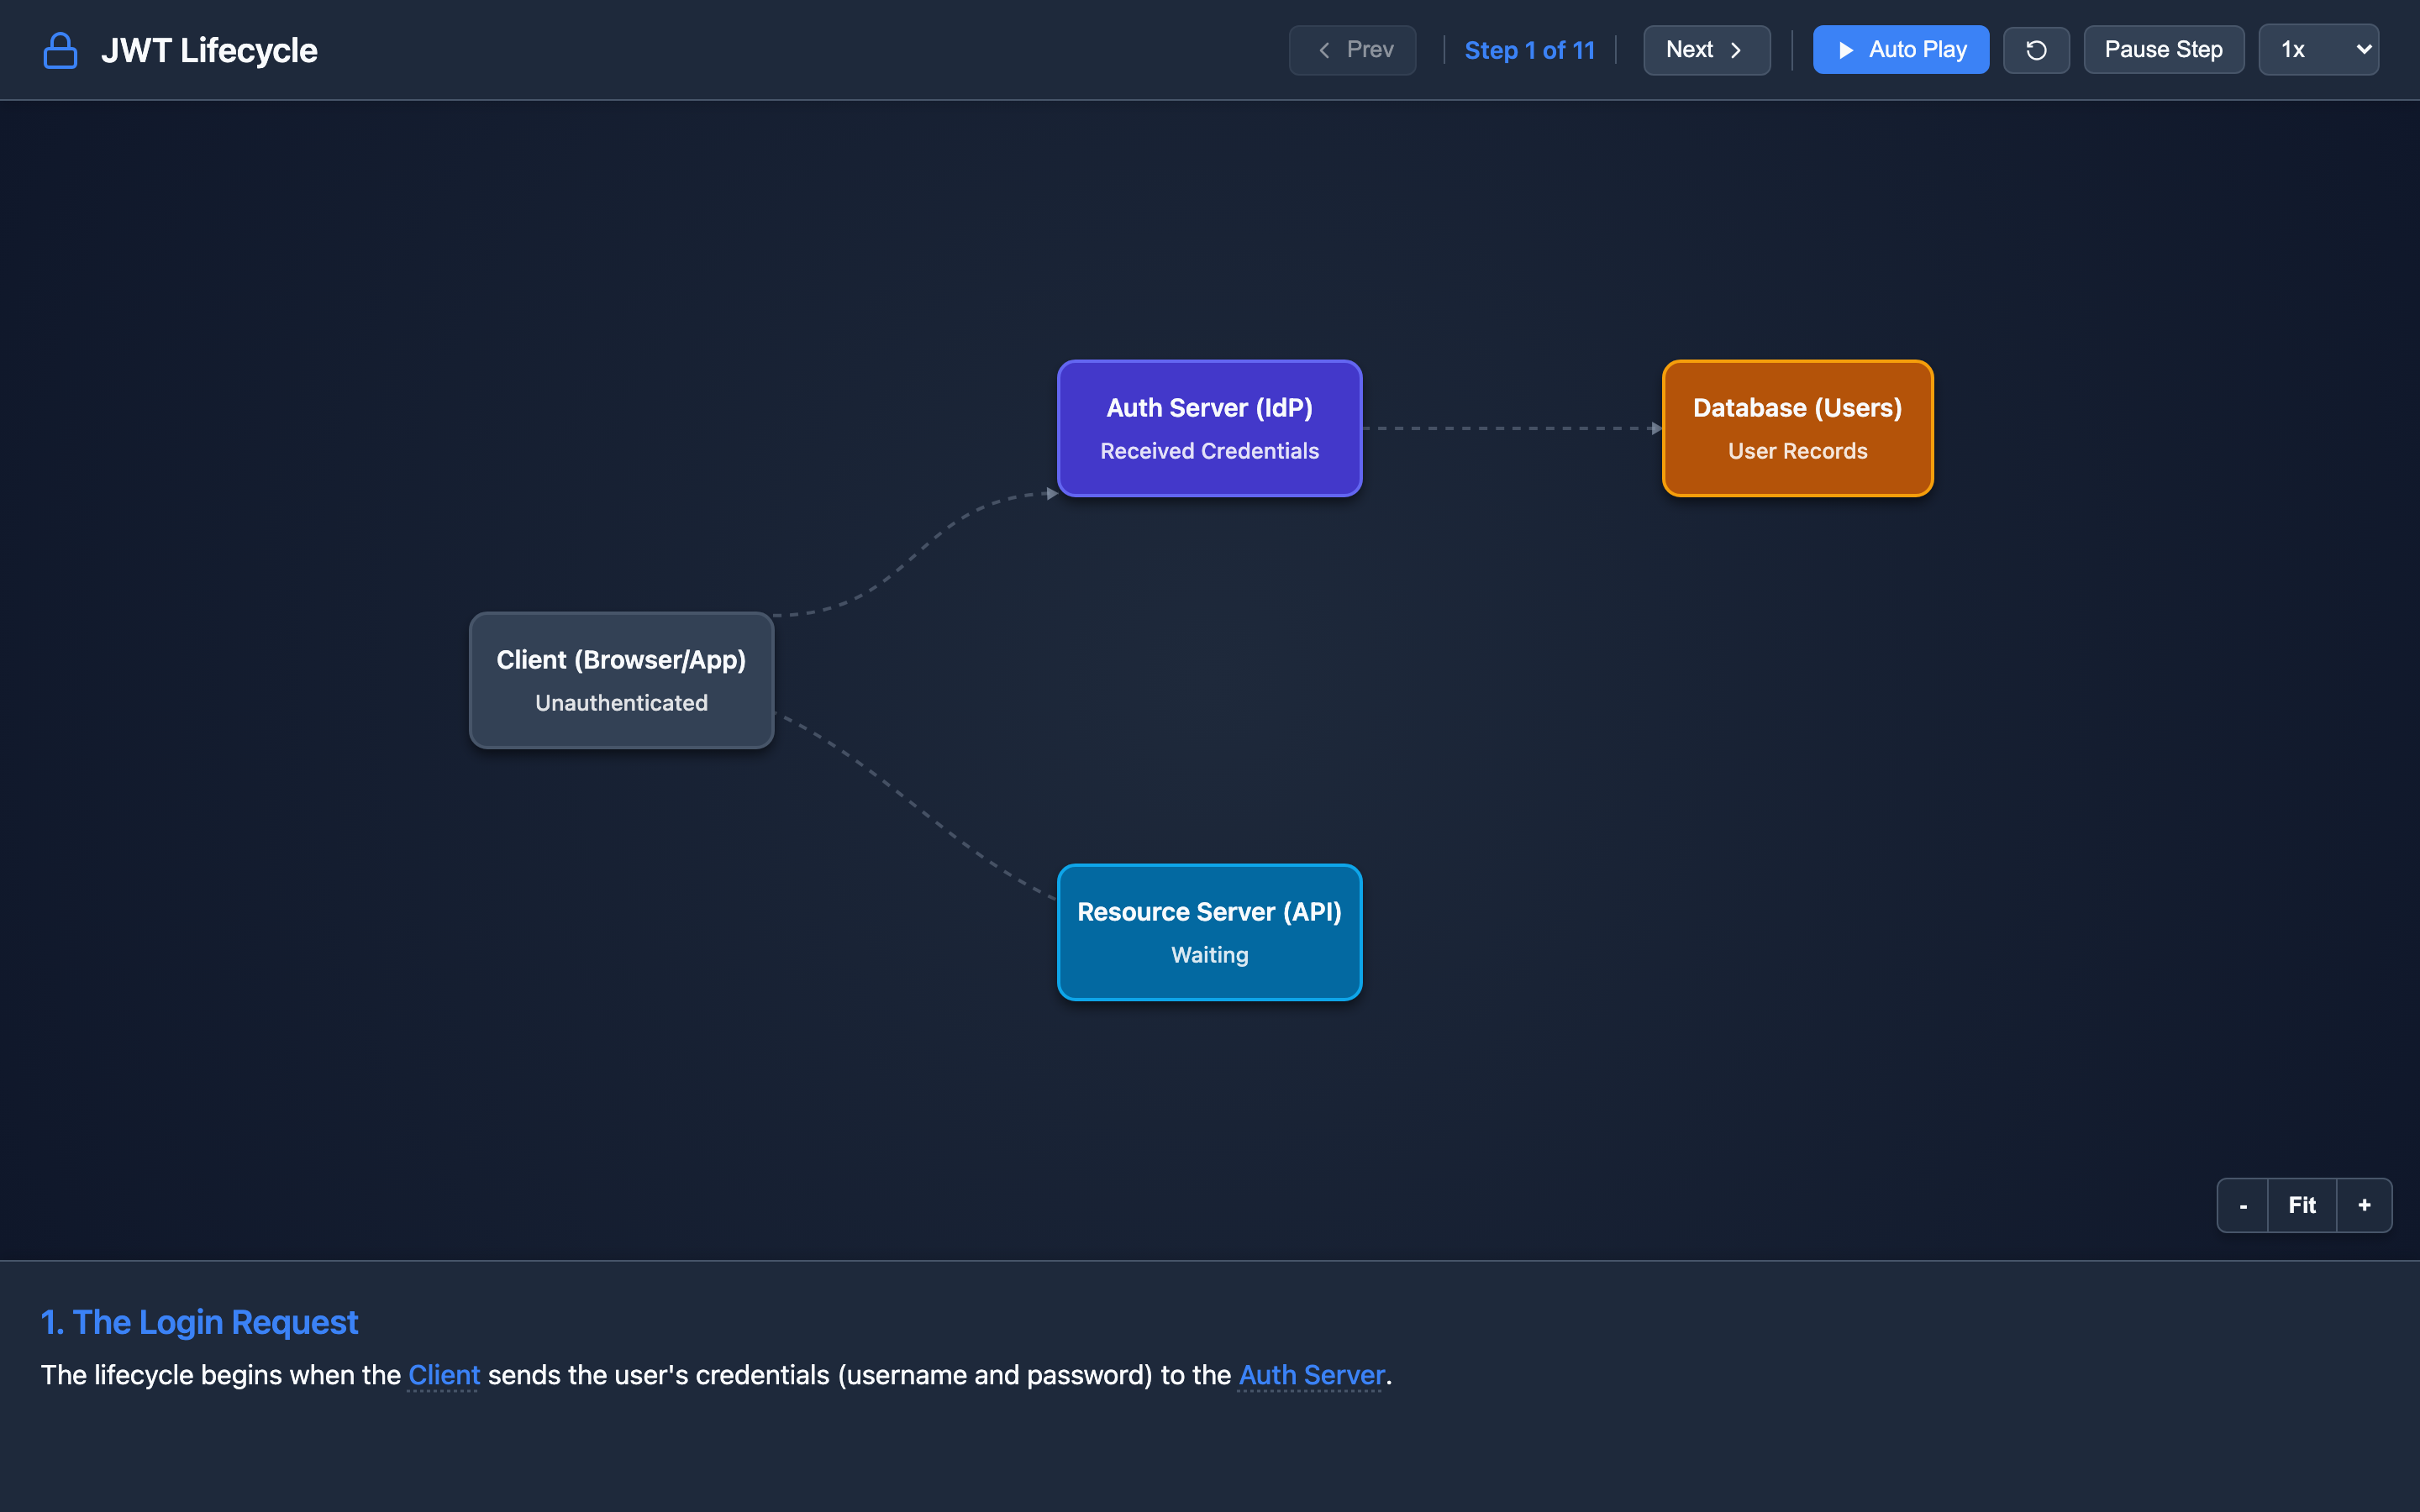Click the 'User Records' status text

(1797, 451)
